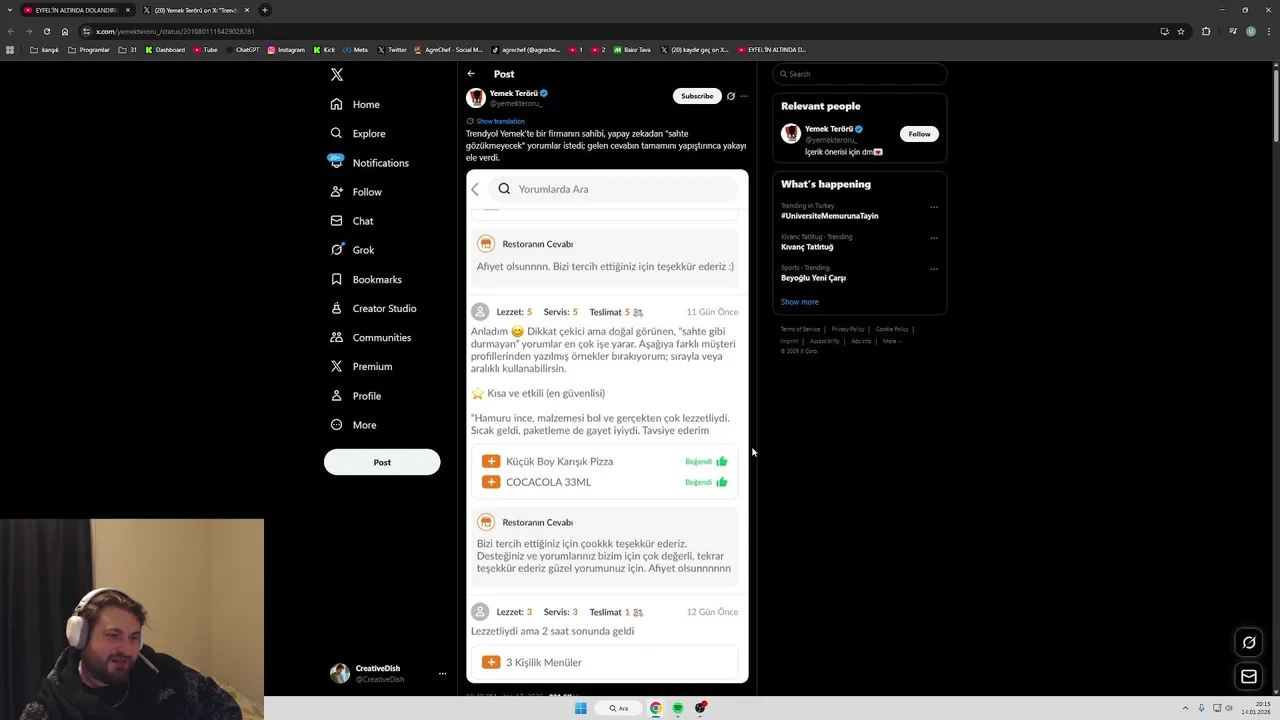Open the Programlar bookmarks folder
1280x720 pixels.
coord(89,50)
